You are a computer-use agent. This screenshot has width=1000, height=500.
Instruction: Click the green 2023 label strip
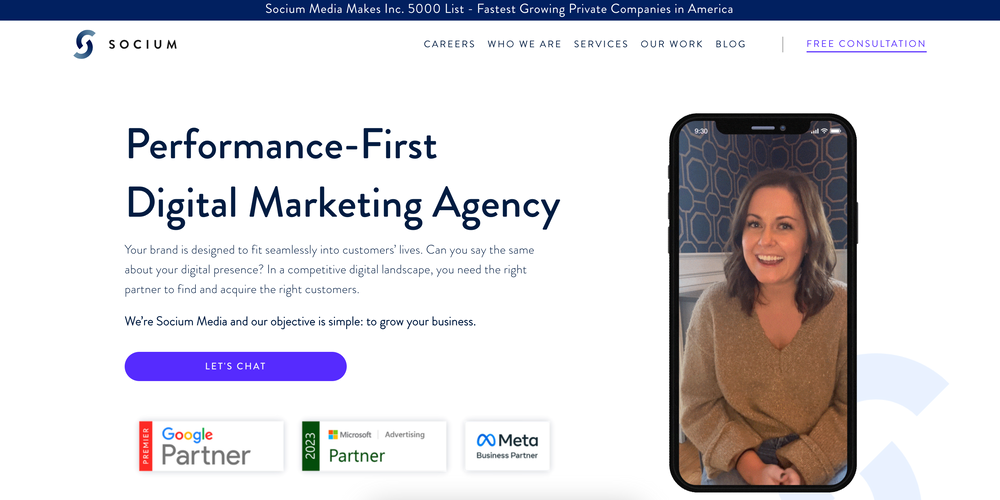click(x=310, y=446)
